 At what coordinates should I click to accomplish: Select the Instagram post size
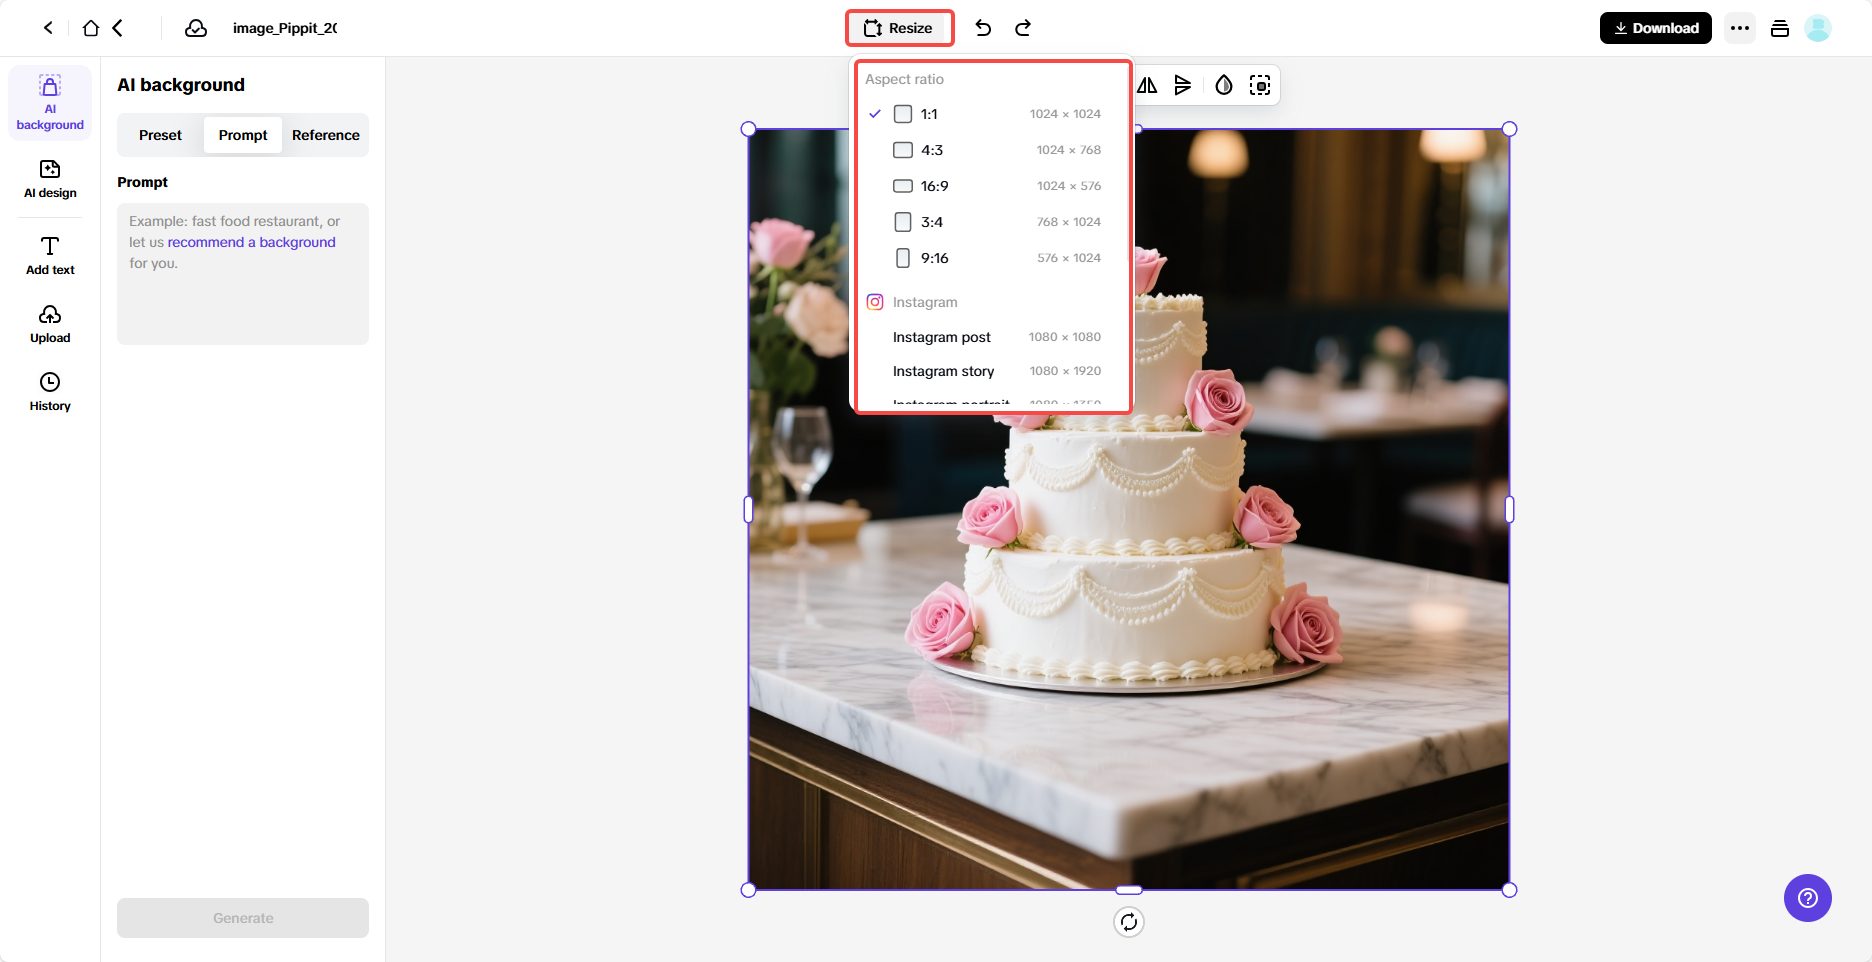941,337
